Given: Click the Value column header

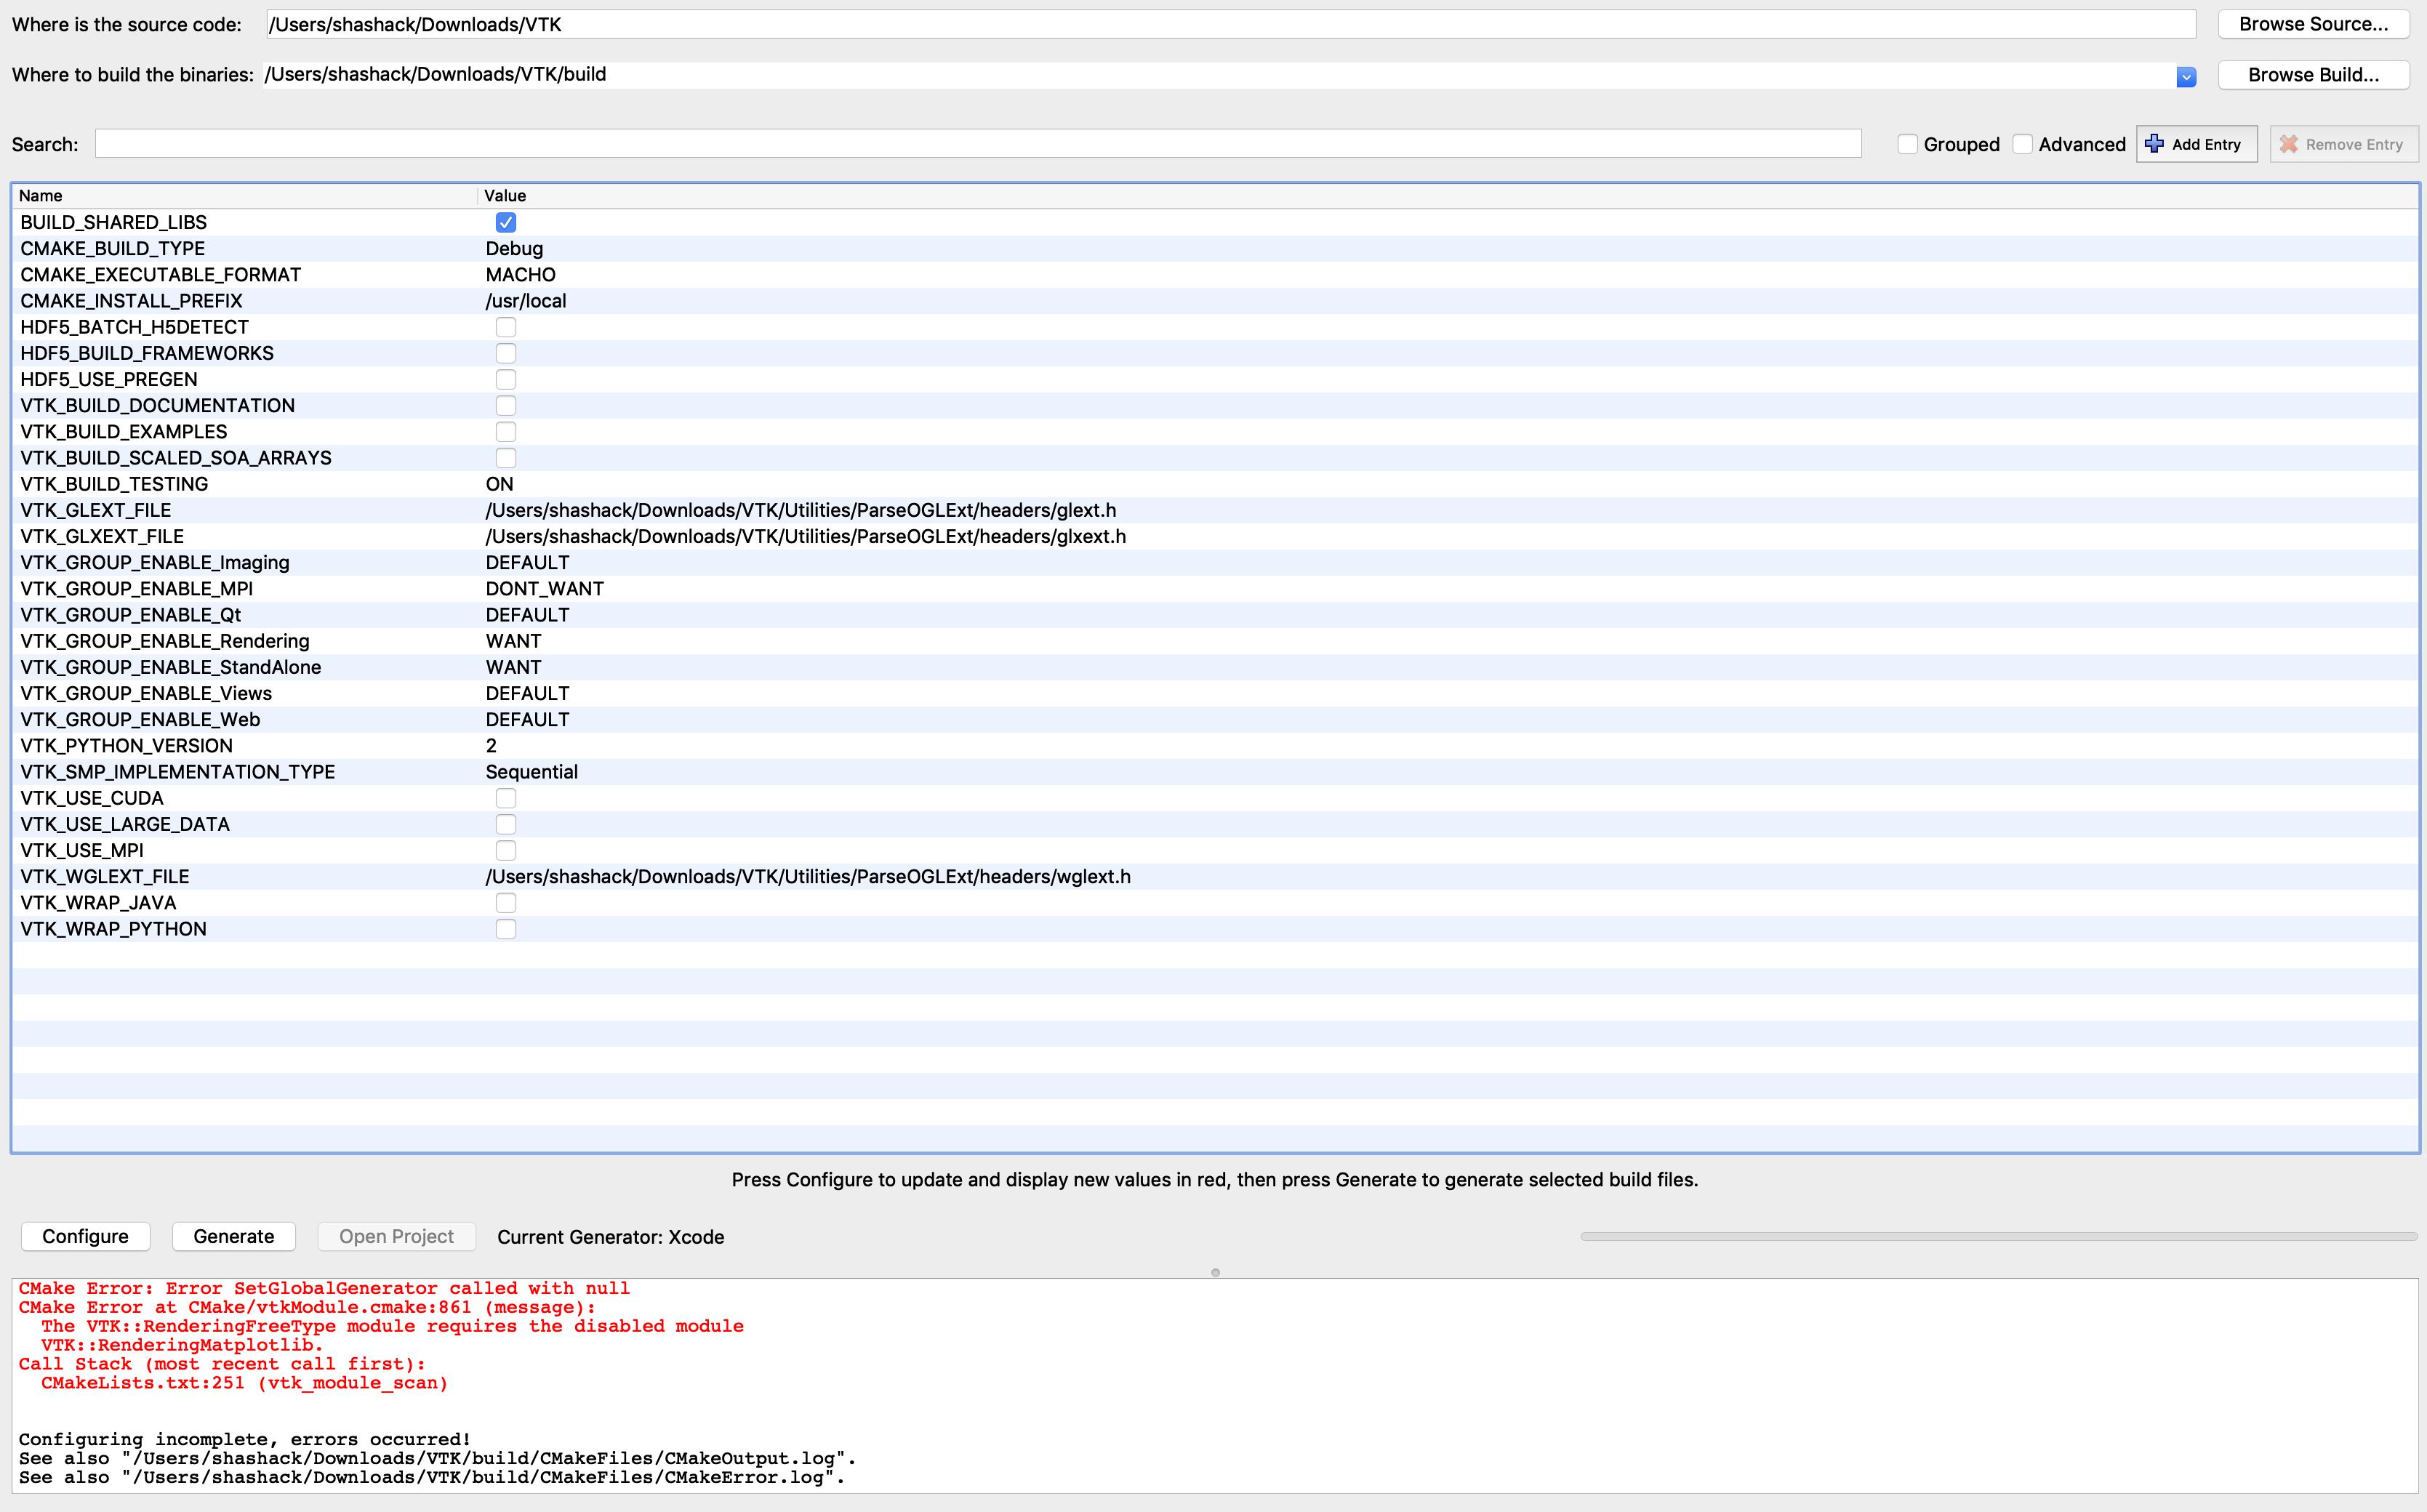Looking at the screenshot, I should 505,196.
